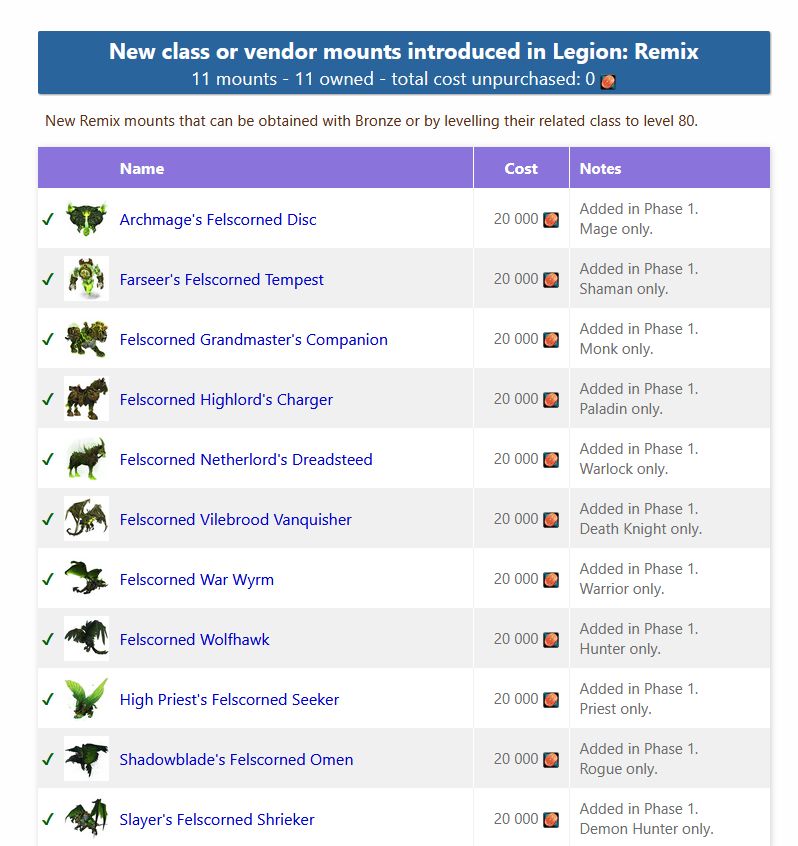Click the 'New class or vendor mounts' banner title
Screen dimensions: 798x846
(x=404, y=51)
